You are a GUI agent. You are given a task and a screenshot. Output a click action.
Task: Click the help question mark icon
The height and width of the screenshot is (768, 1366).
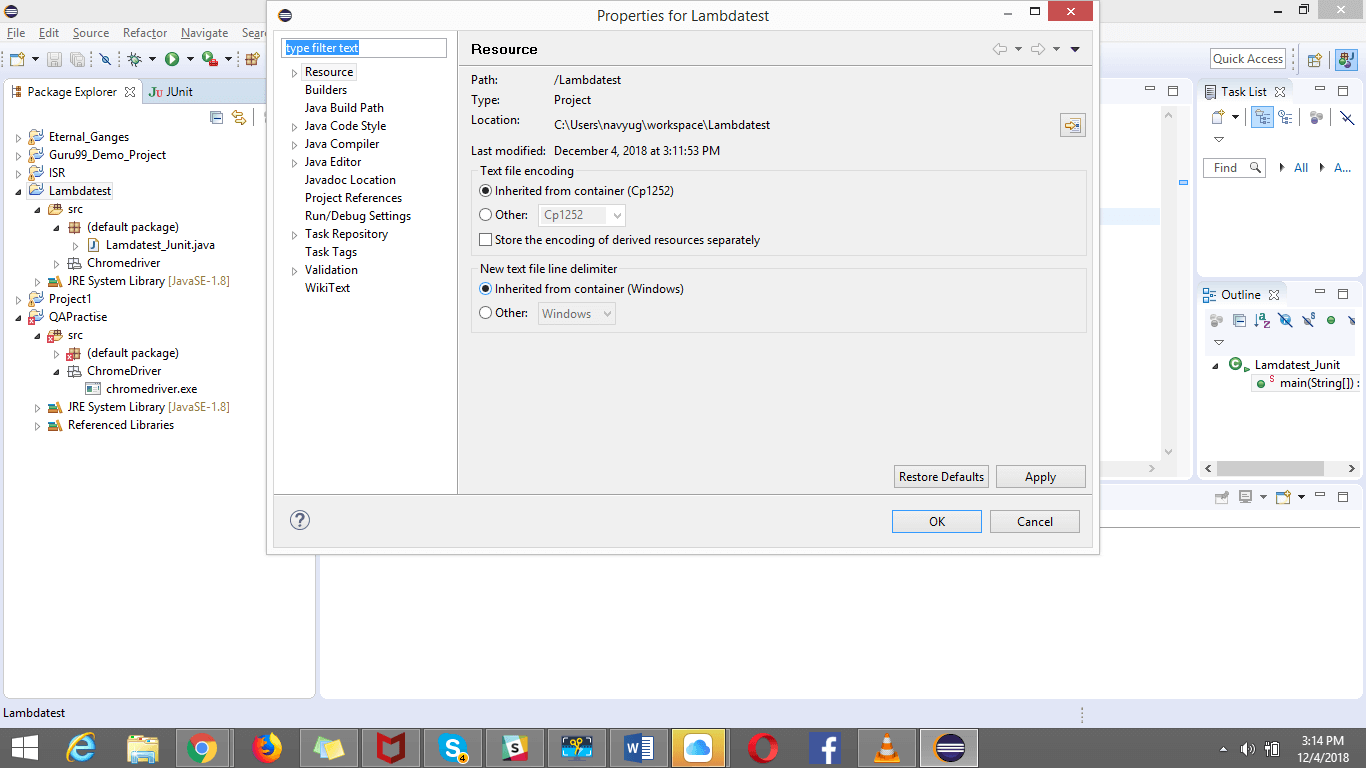point(299,520)
